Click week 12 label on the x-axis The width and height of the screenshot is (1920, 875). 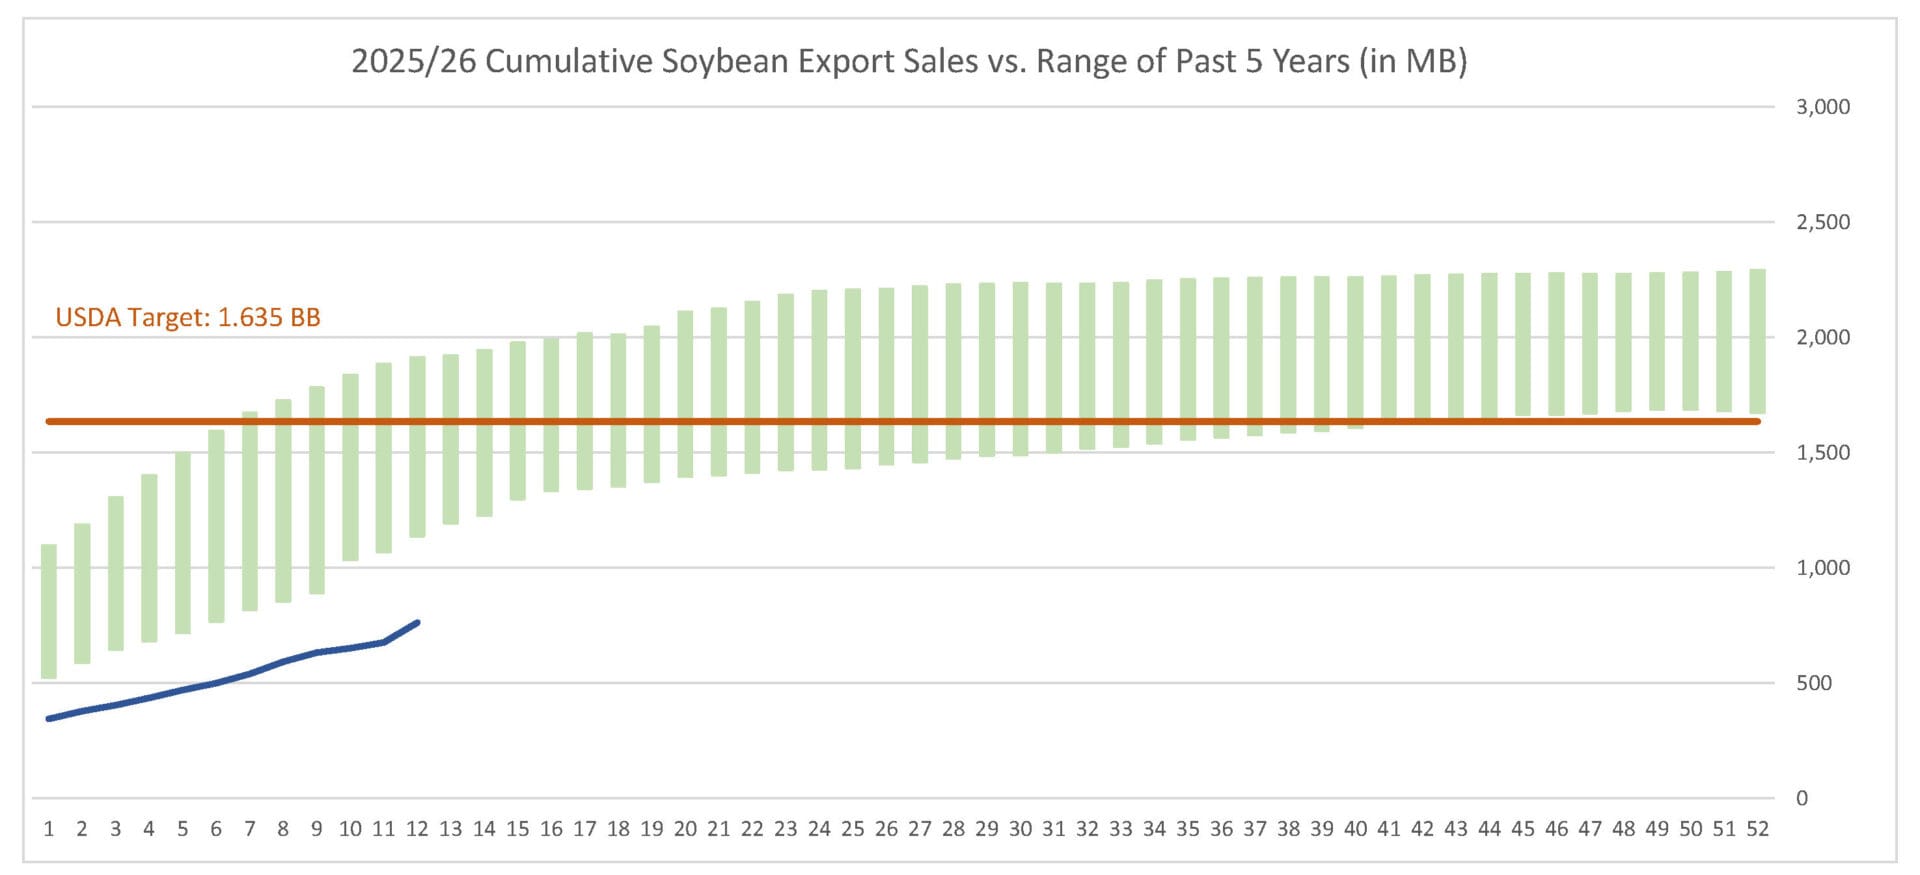click(x=417, y=829)
